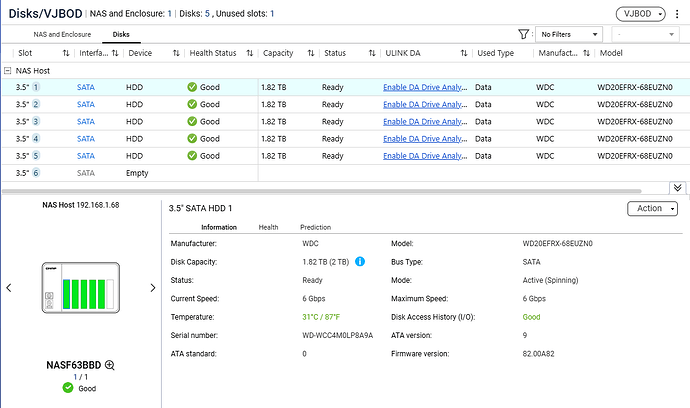
Task: Open the Health tab
Action: point(268,227)
